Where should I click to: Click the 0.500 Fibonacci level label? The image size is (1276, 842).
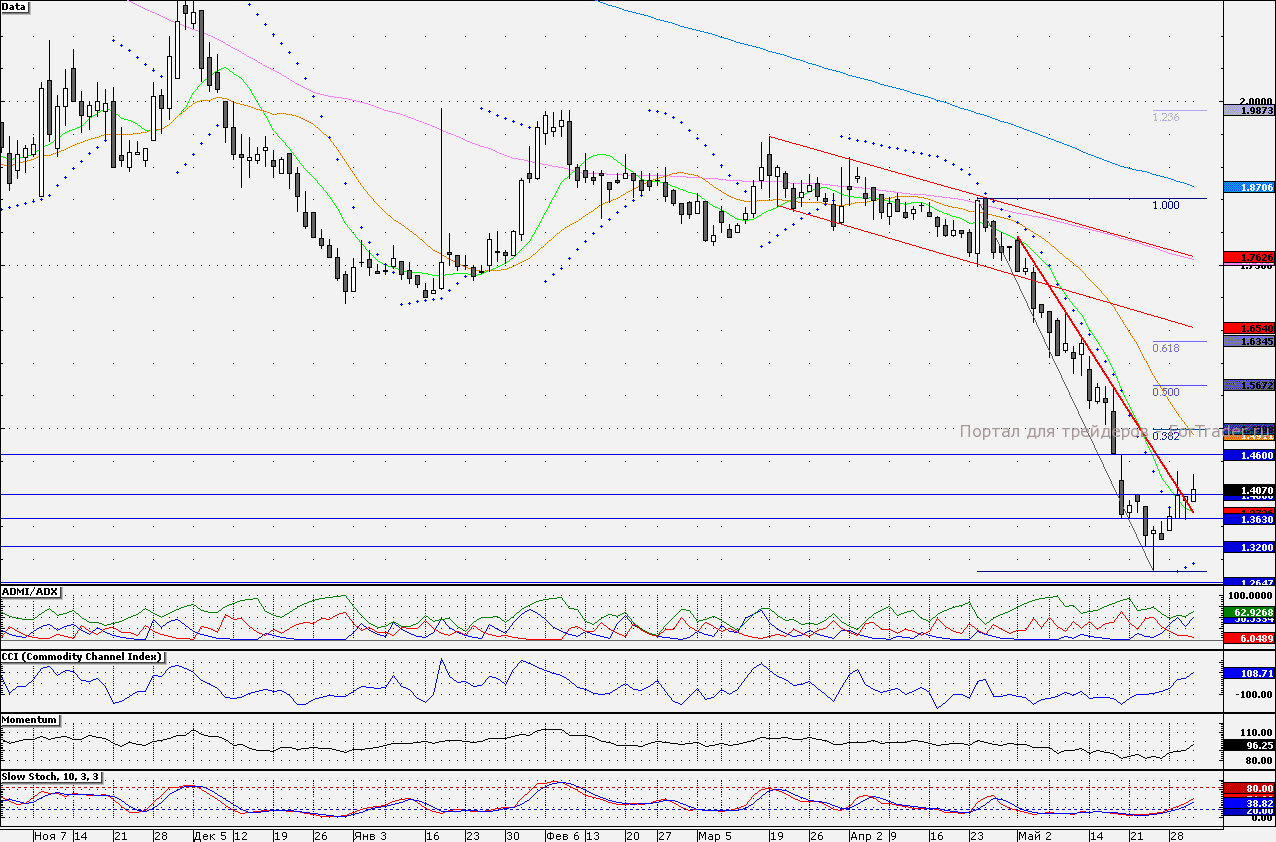click(x=1165, y=392)
